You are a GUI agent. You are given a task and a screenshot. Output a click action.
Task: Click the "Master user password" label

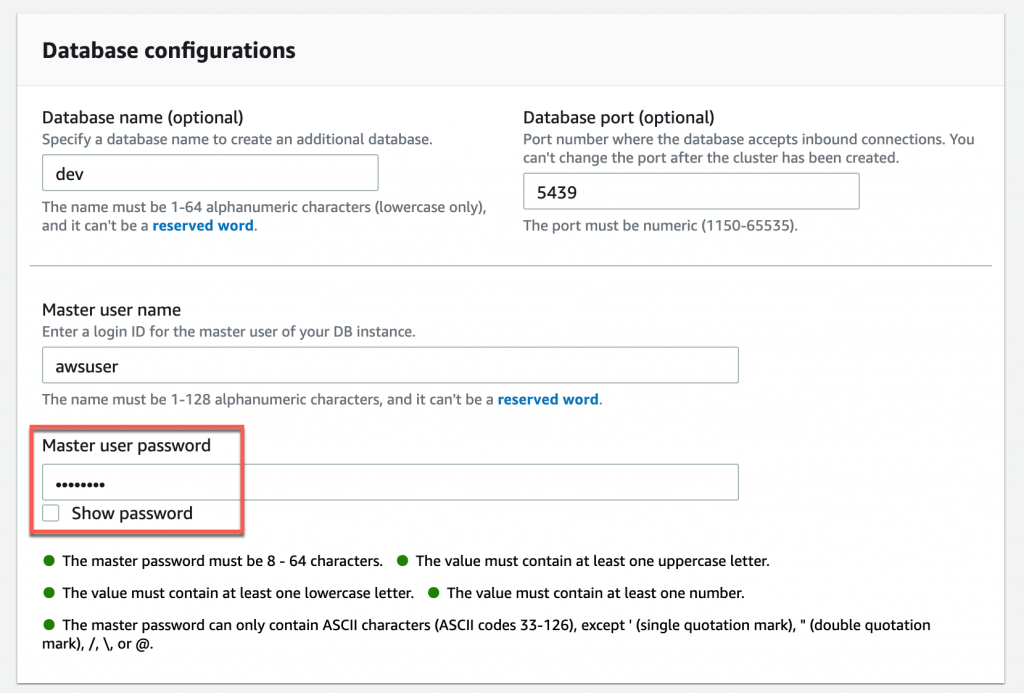coord(127,446)
